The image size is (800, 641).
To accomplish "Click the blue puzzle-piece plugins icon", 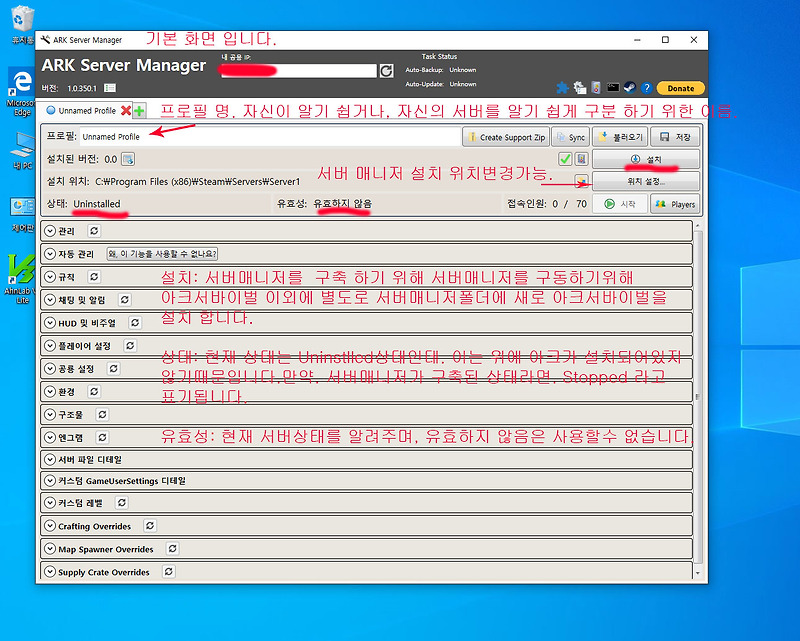I will click(x=562, y=88).
